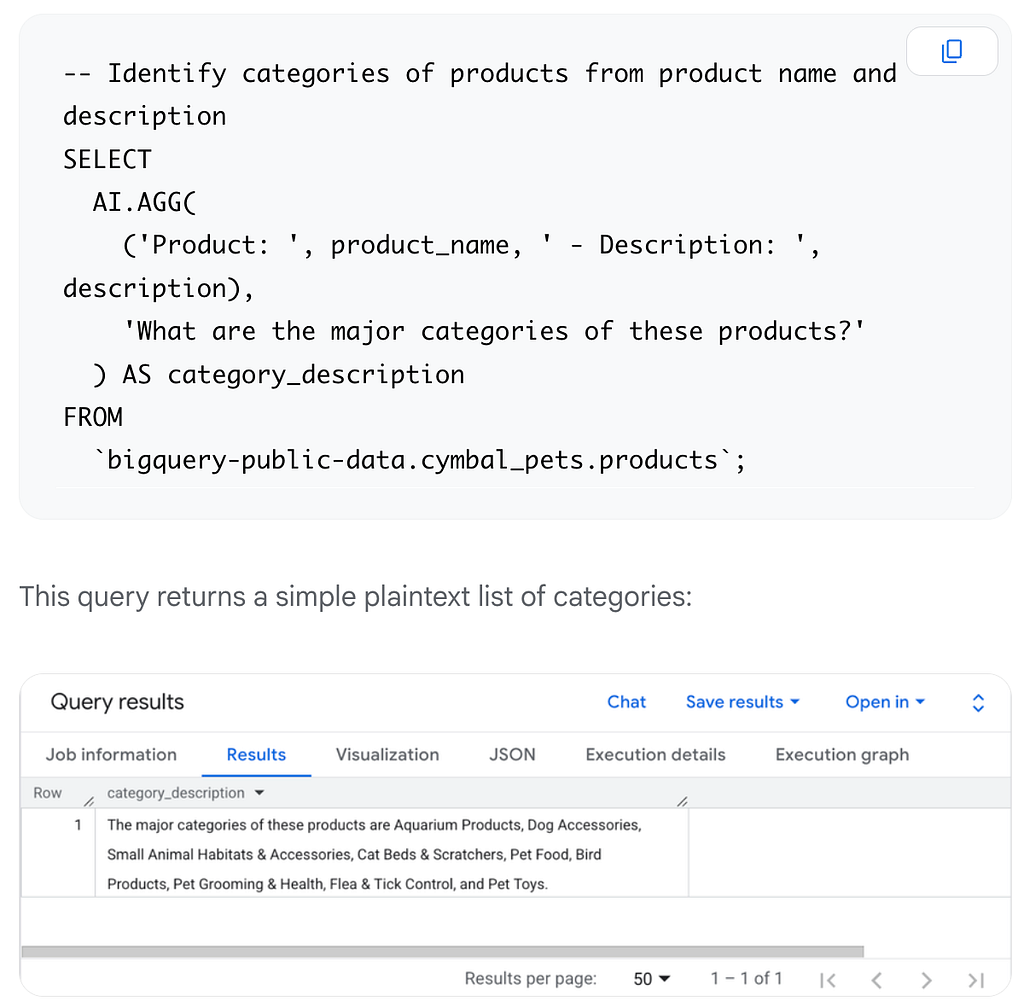Click 'This query returns a simple plaintext' sentence
The width and height of the screenshot is (1024, 1007).
point(355,596)
